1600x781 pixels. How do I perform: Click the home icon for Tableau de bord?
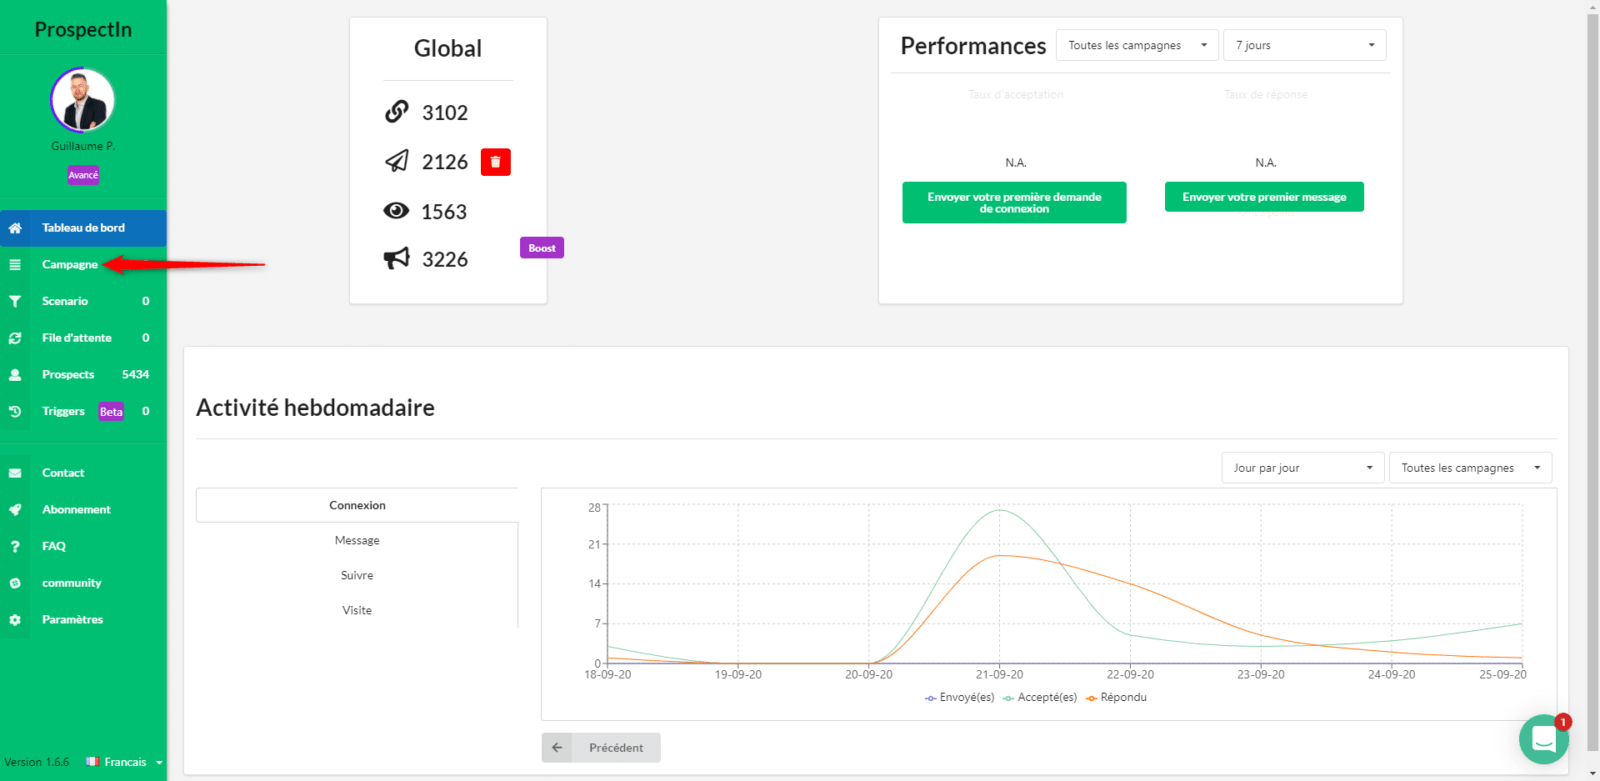point(15,228)
